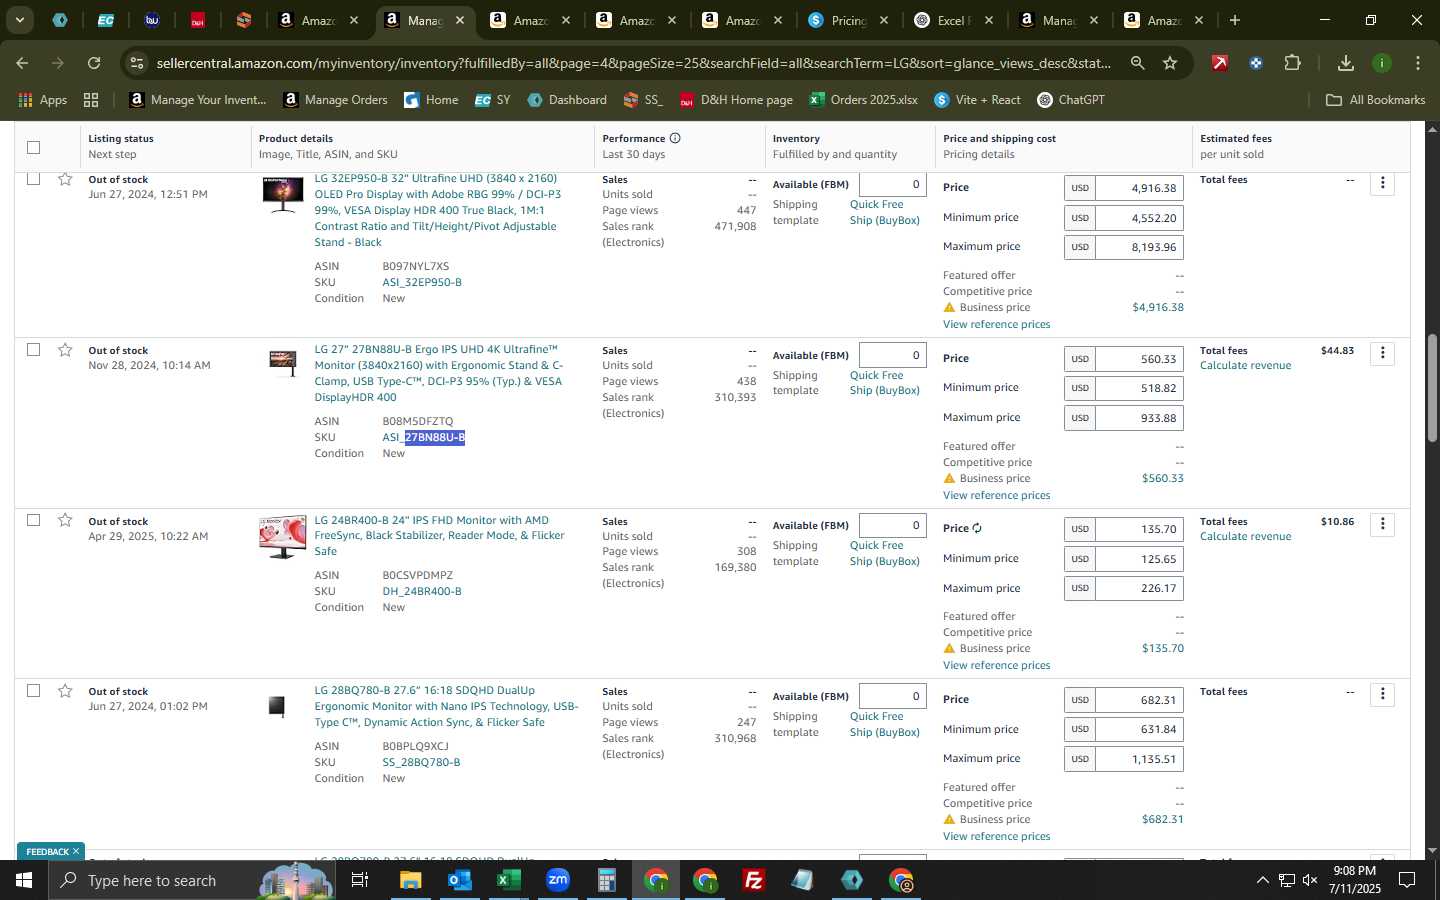Click the FEEDBACK button
Viewport: 1440px width, 900px height.
(51, 851)
